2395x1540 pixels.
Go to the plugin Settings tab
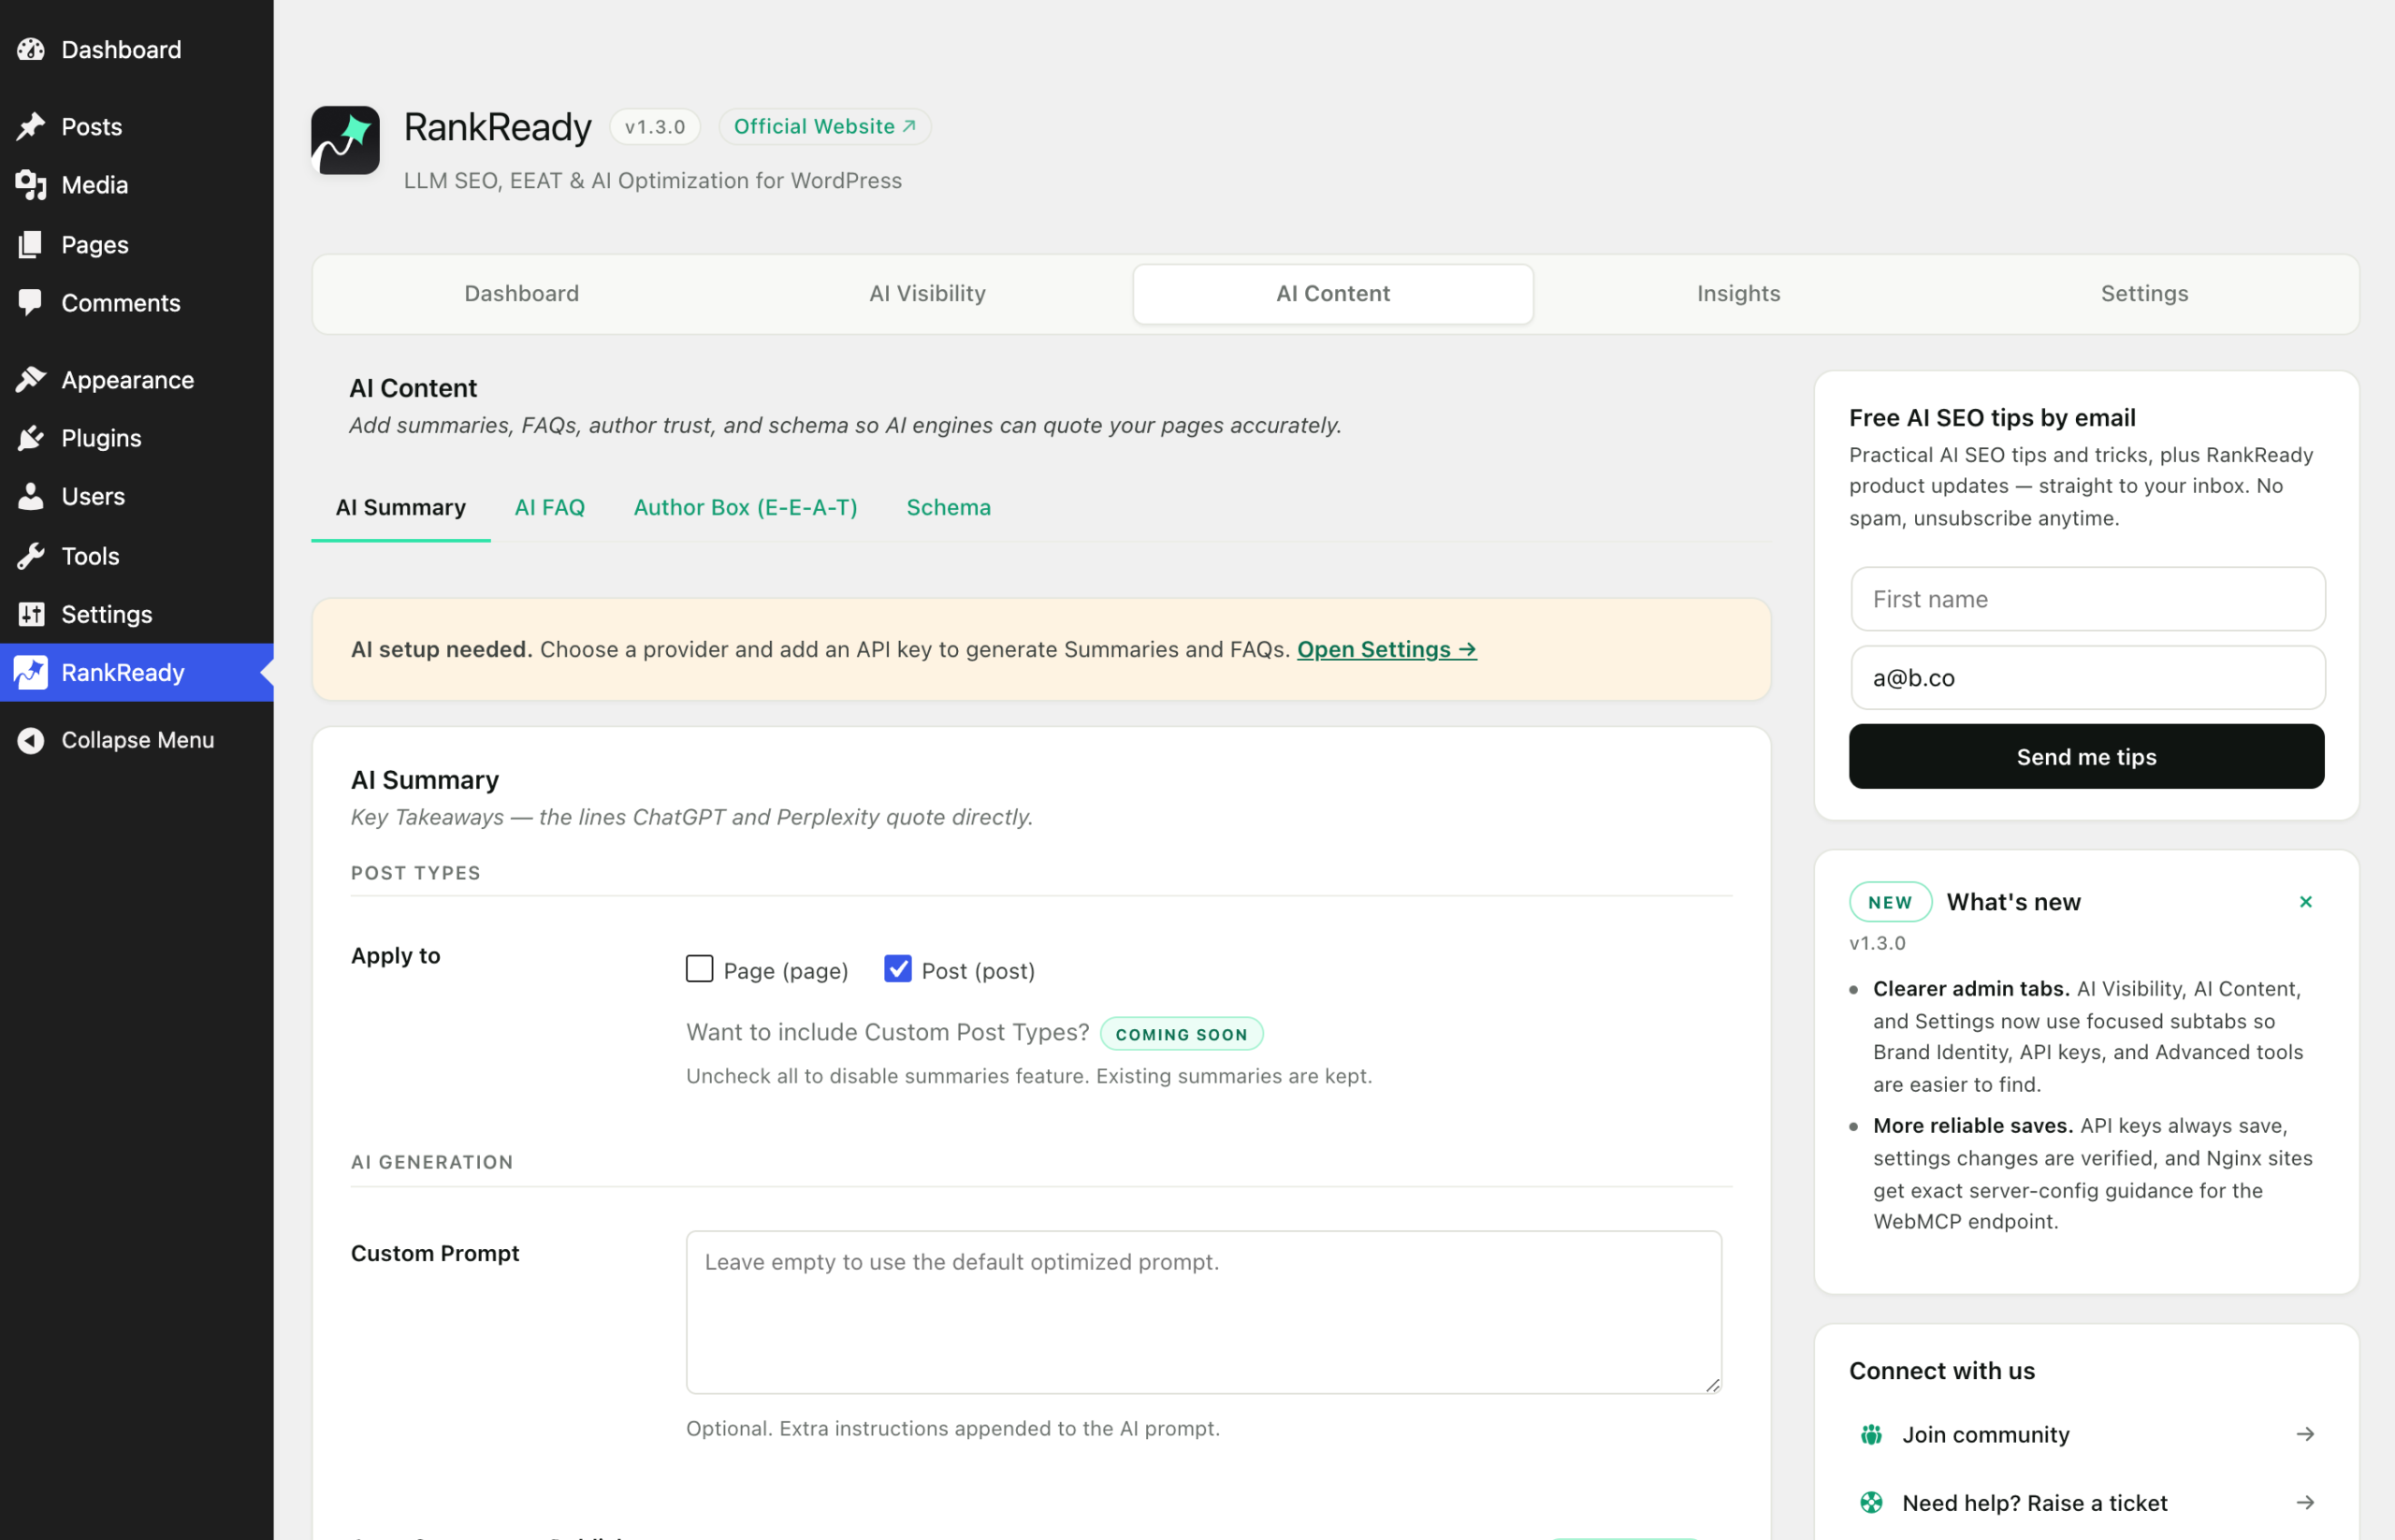(x=2144, y=294)
